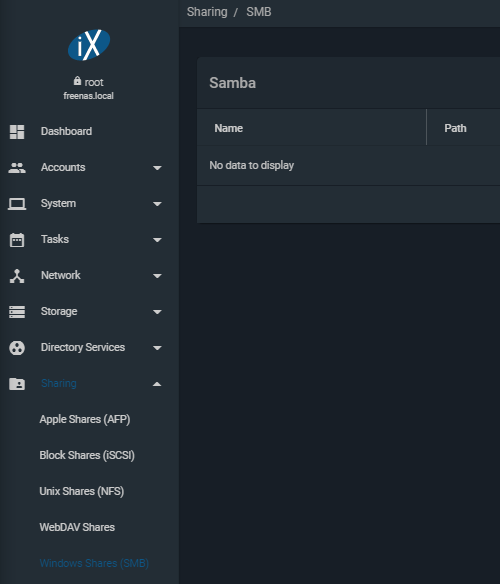Open the Accounts menu item

point(63,167)
